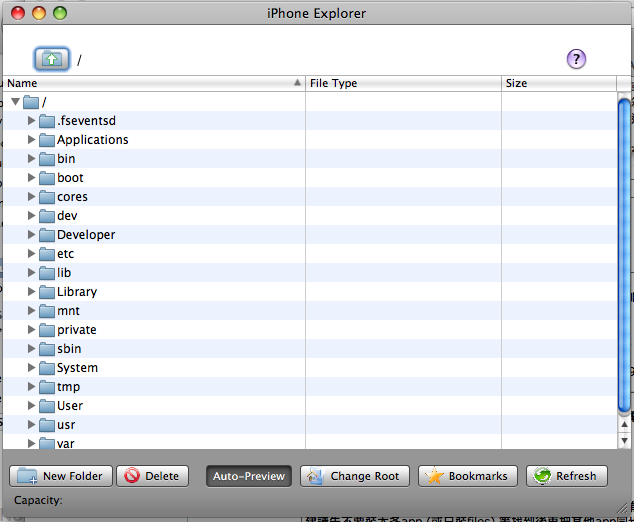Select the 'private' row text
This screenshot has height=522, width=634.
click(x=77, y=330)
